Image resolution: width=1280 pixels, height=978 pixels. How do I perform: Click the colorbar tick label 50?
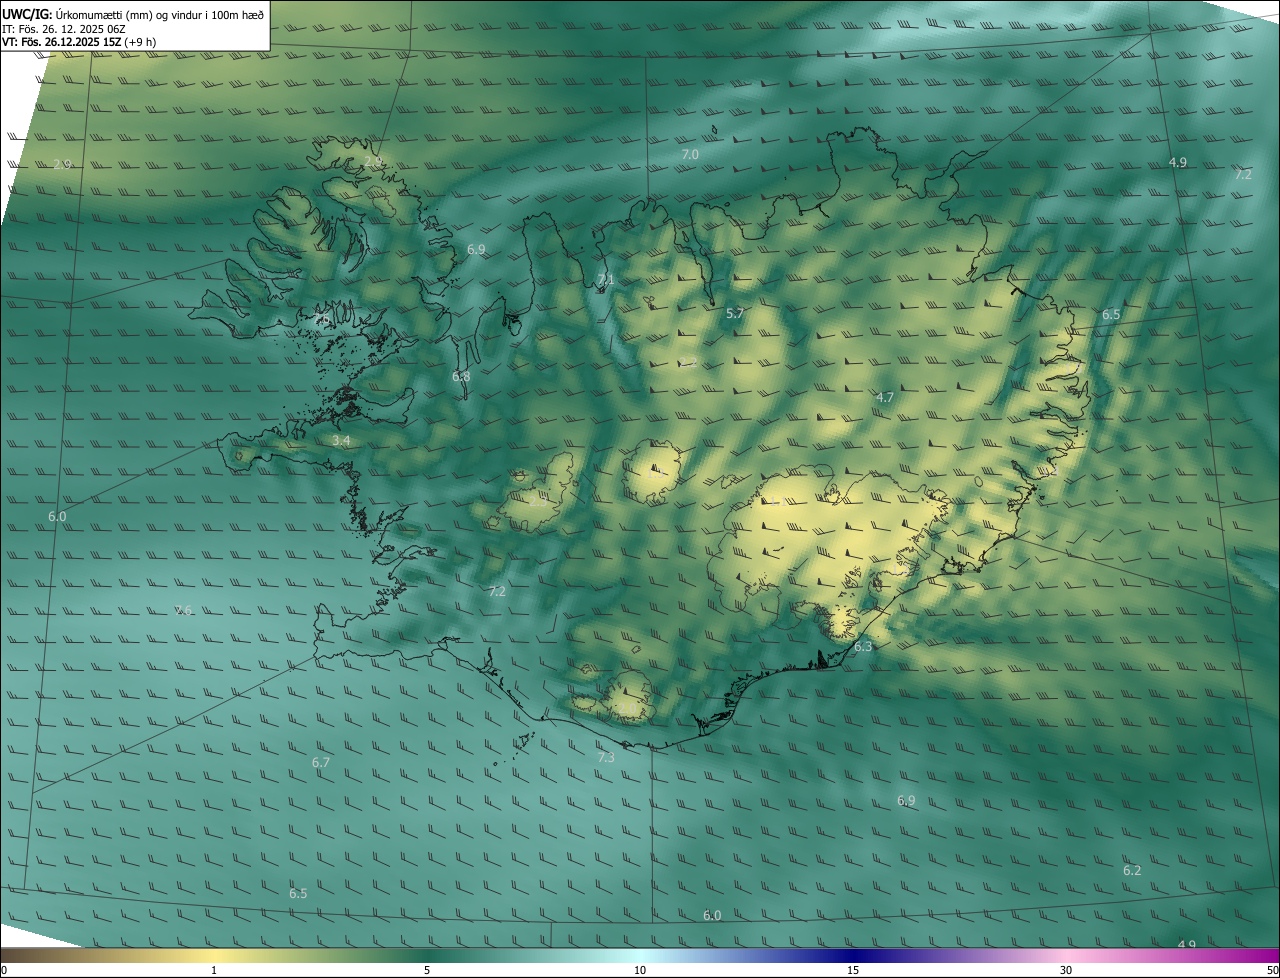point(1272,970)
